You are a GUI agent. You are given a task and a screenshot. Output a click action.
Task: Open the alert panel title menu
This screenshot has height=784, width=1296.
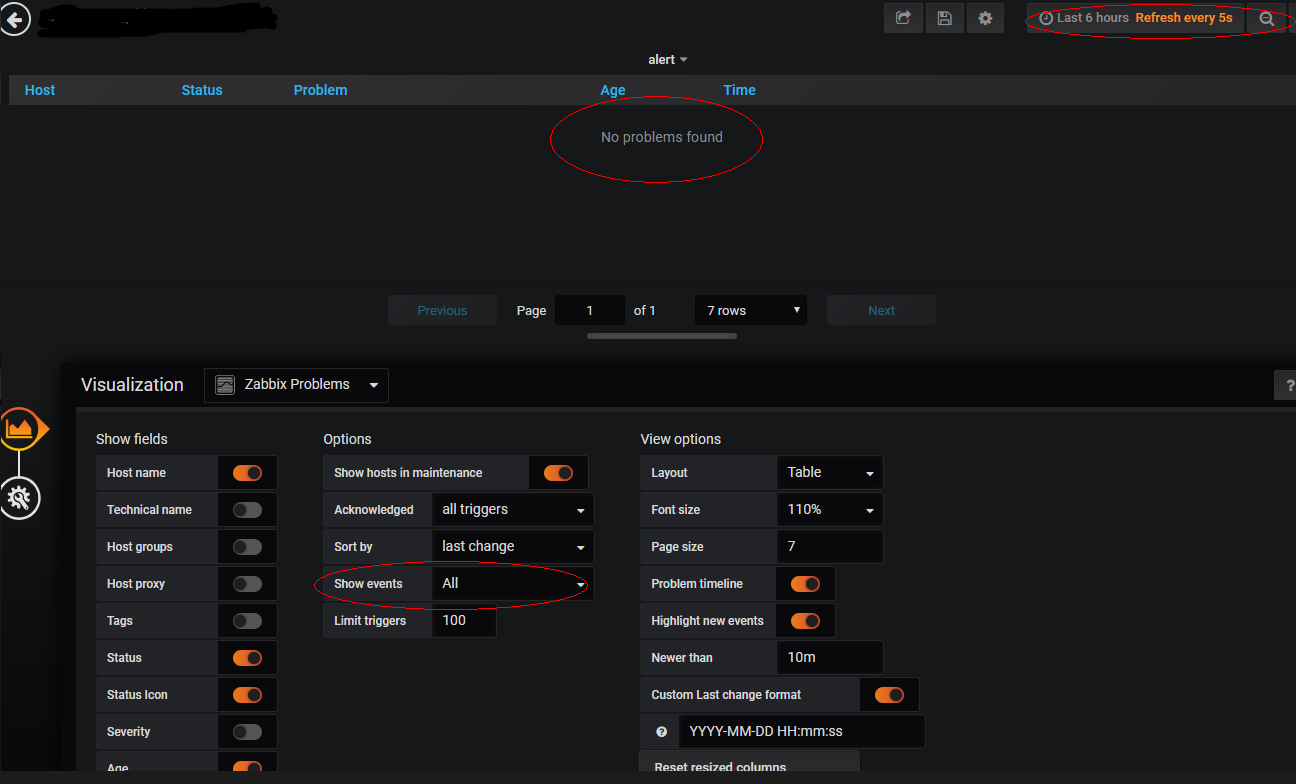coord(667,59)
